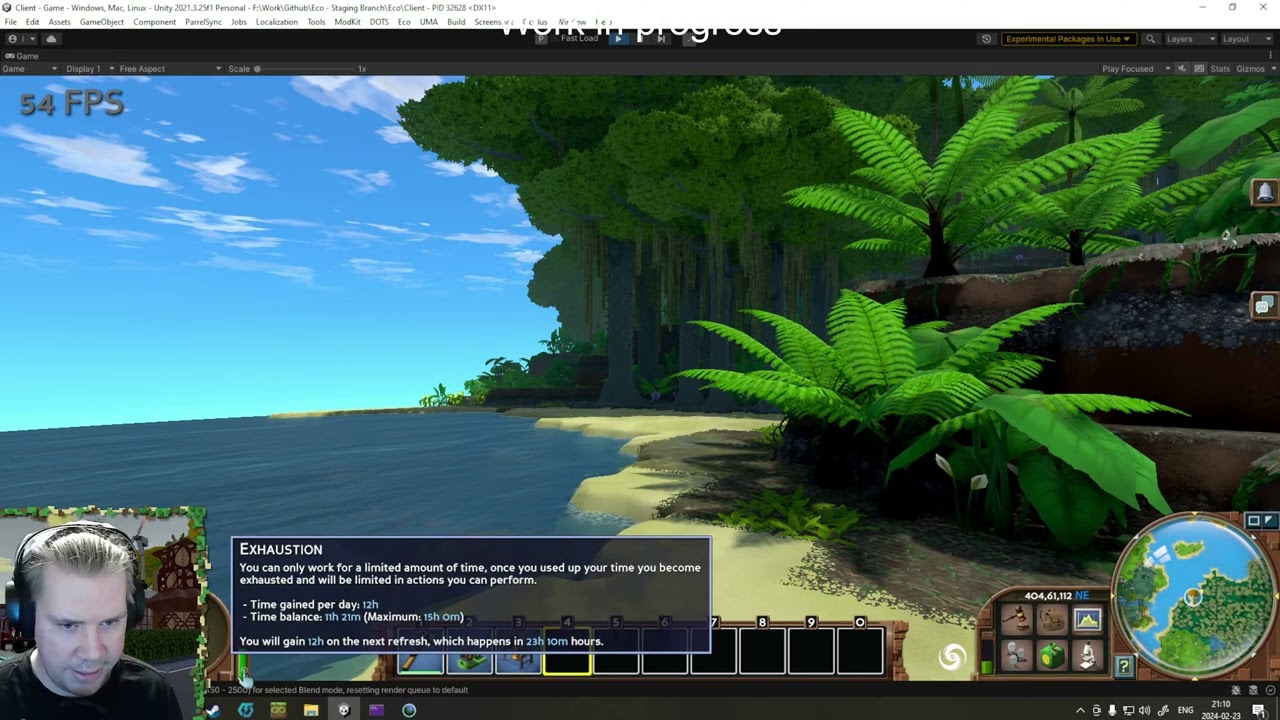Click the minimap corner triangle icon

(1268, 520)
